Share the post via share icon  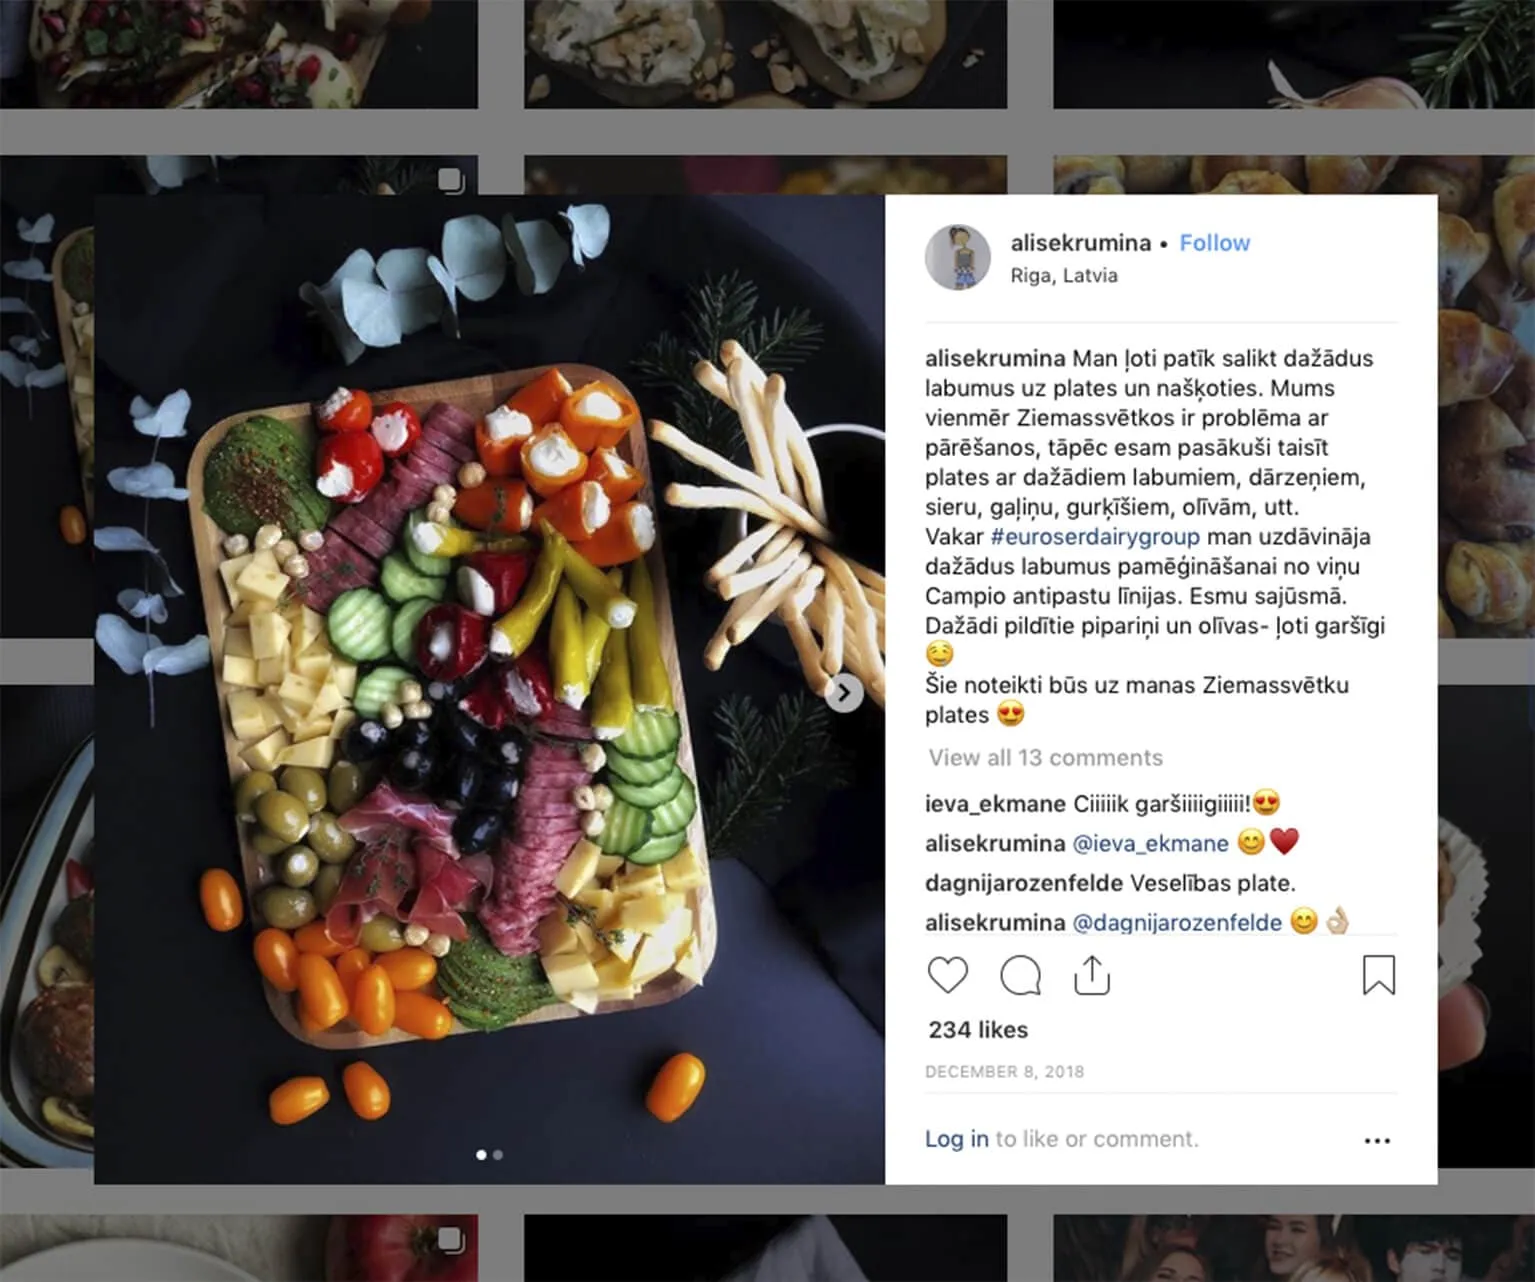[1092, 975]
